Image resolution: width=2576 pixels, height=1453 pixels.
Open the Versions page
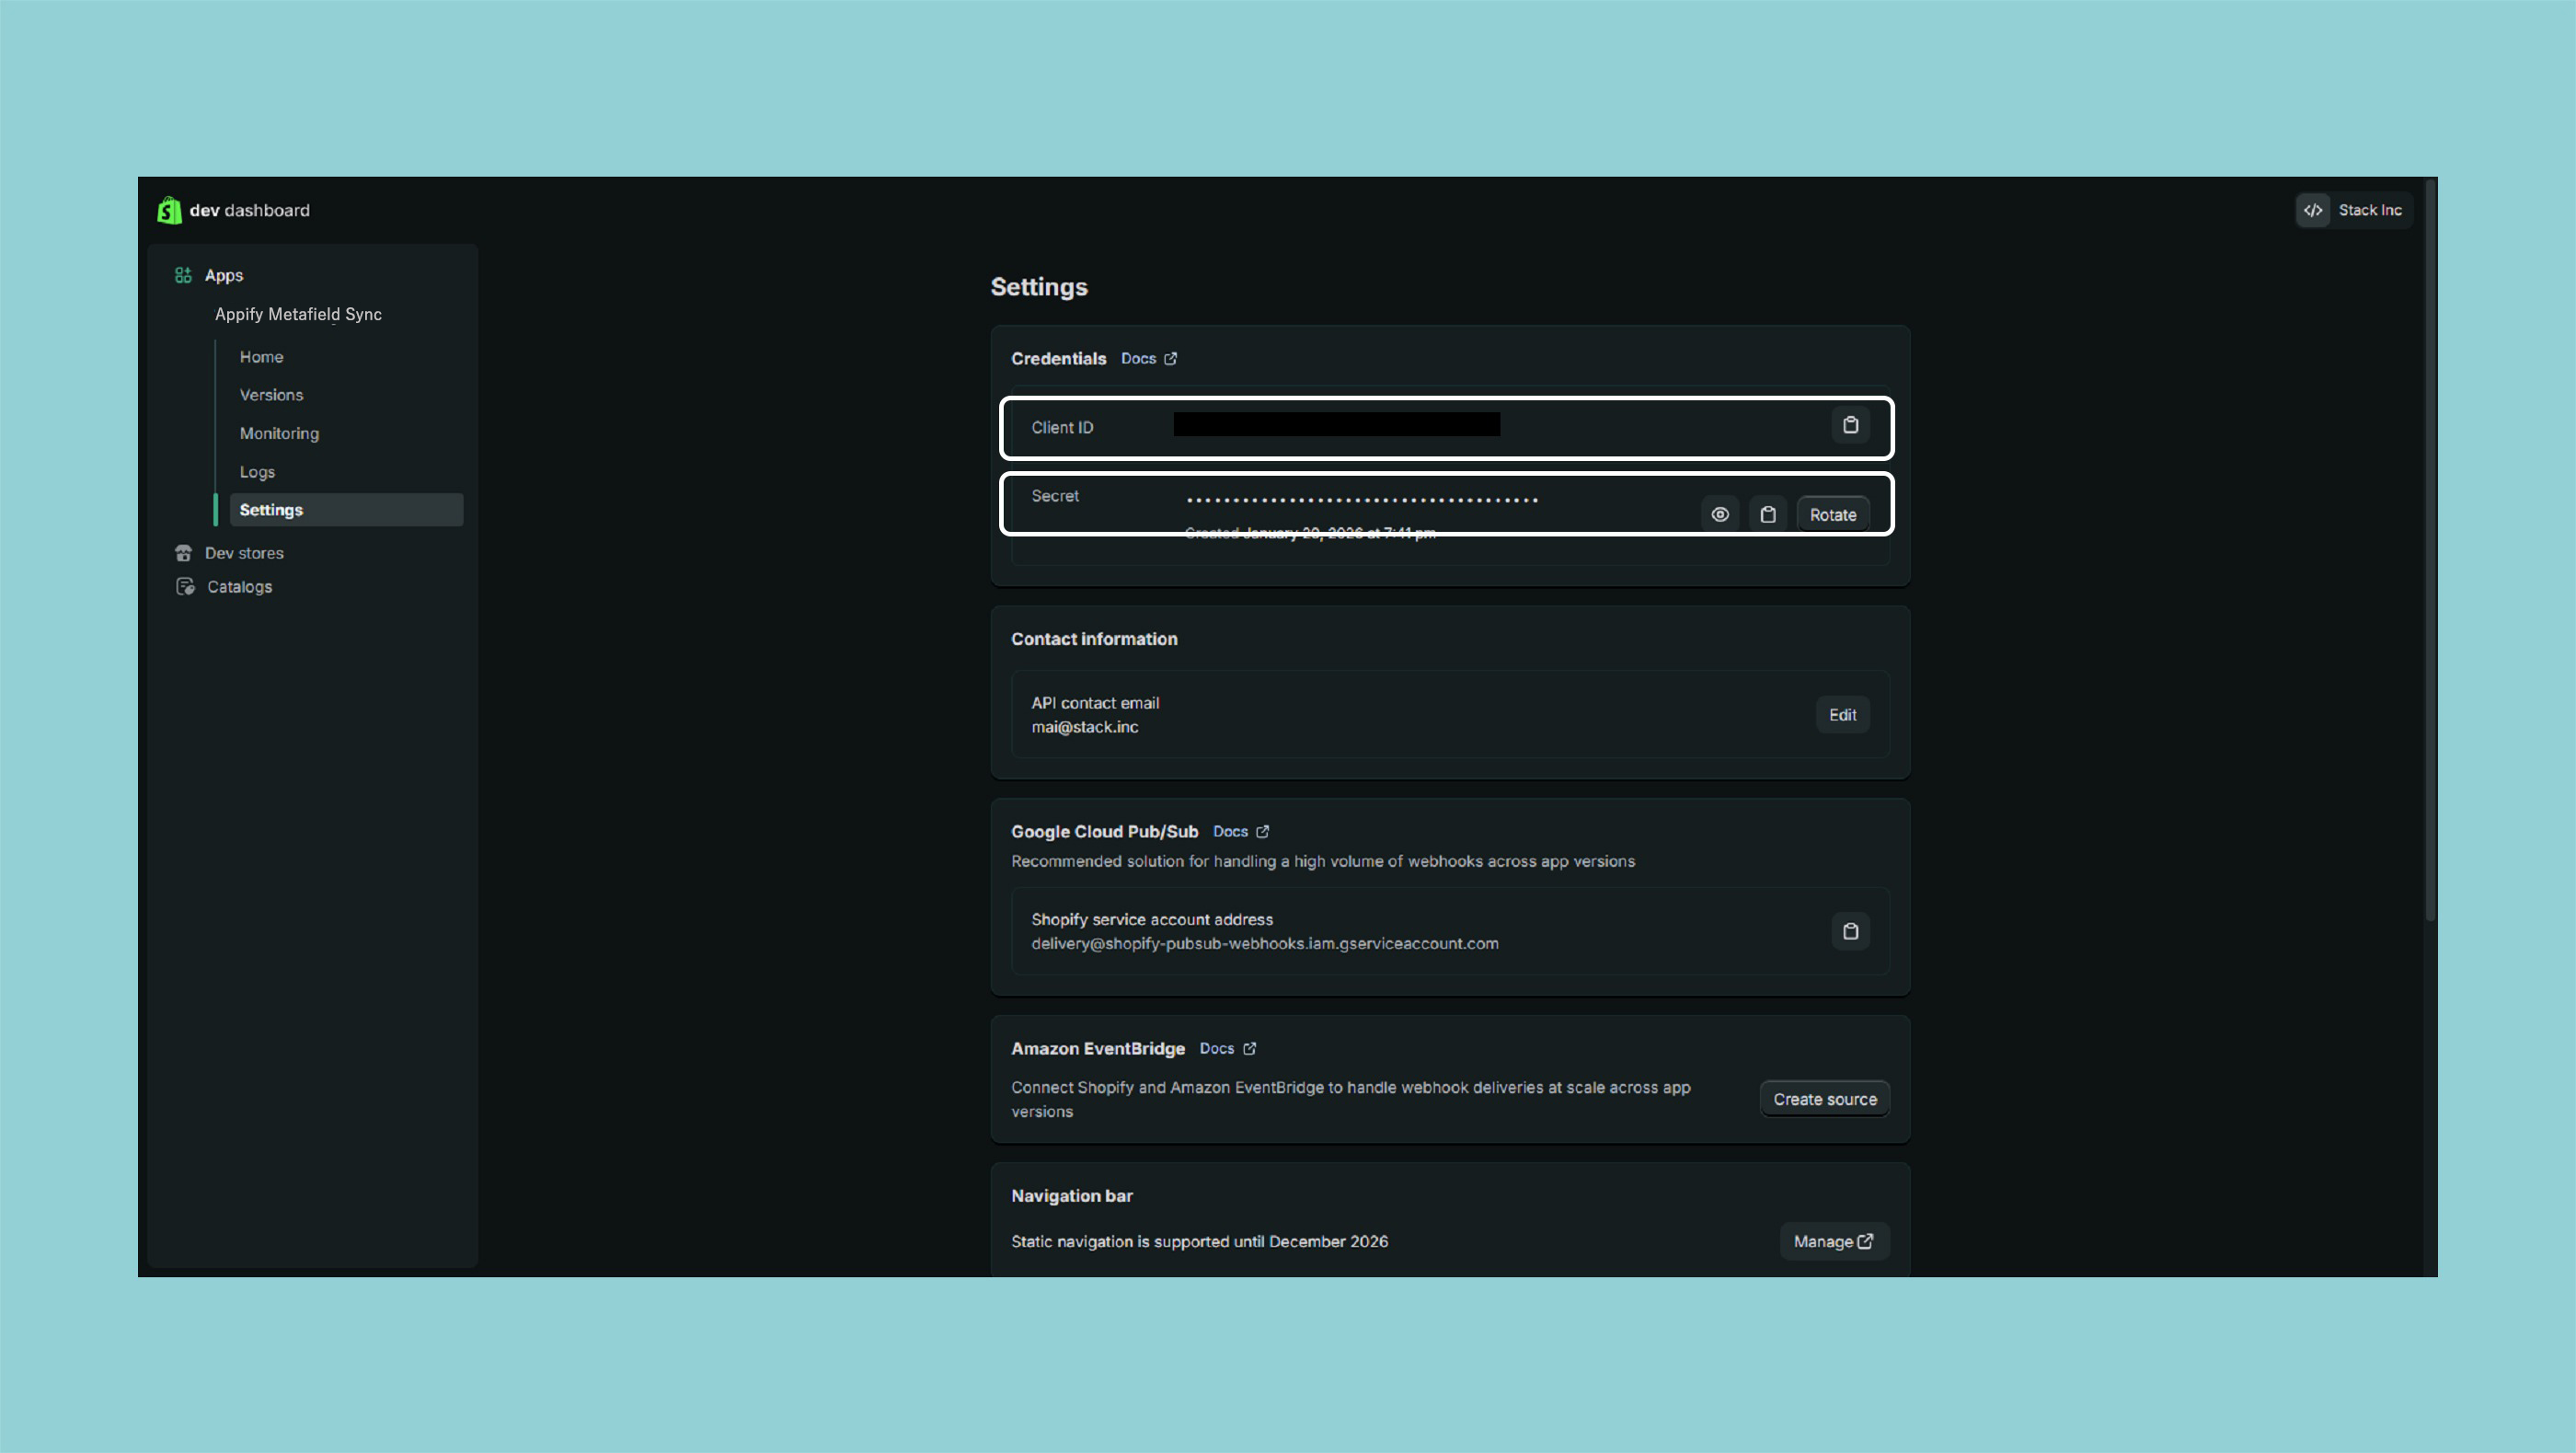pyautogui.click(x=271, y=395)
